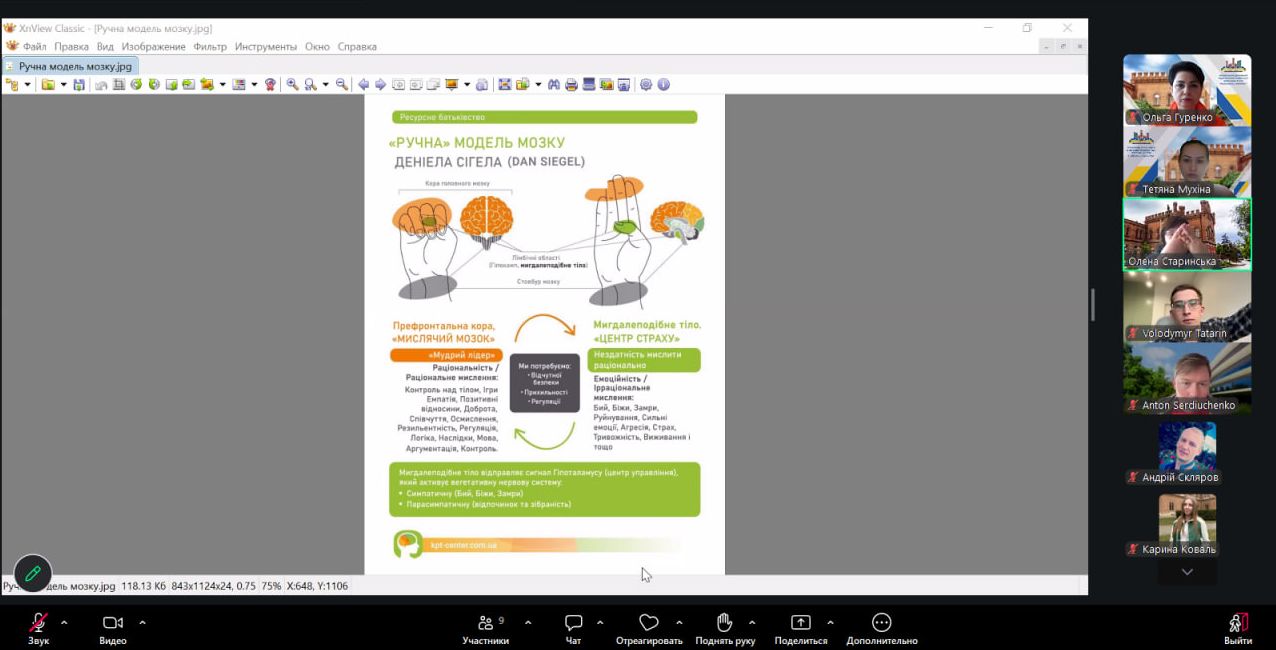1276x650 pixels.
Task: Click the print icon in XnView toolbar
Action: 571,85
